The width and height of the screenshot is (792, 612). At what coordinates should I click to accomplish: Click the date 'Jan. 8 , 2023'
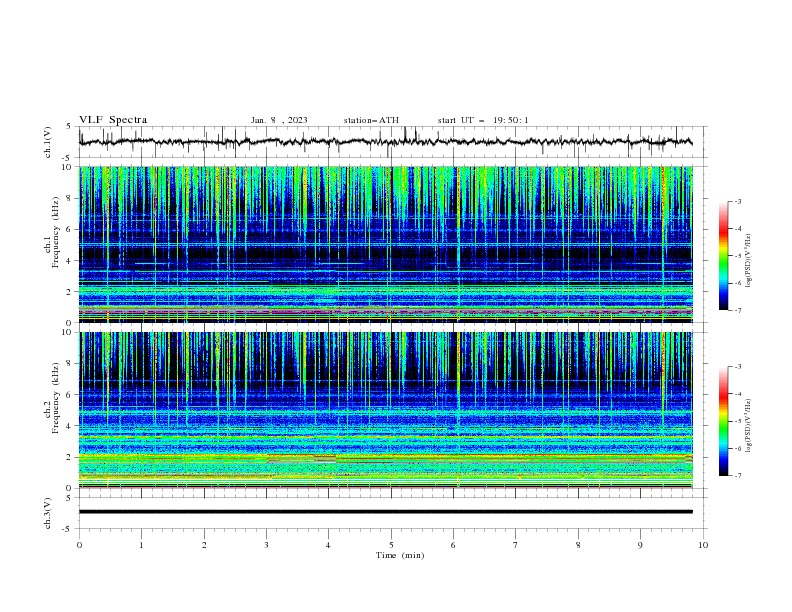(x=279, y=120)
